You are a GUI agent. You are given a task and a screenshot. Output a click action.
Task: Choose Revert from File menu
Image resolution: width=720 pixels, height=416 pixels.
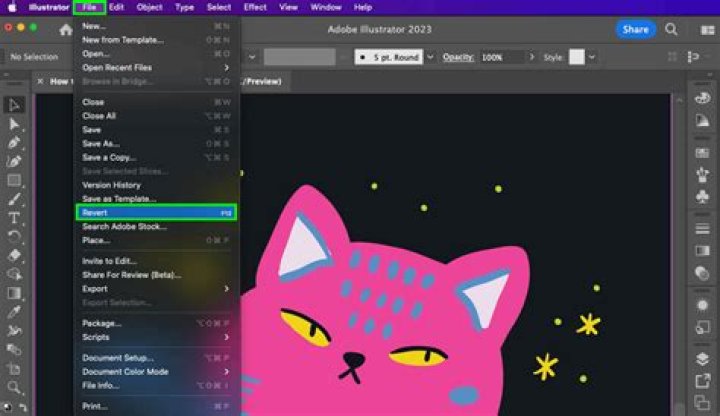pos(156,213)
